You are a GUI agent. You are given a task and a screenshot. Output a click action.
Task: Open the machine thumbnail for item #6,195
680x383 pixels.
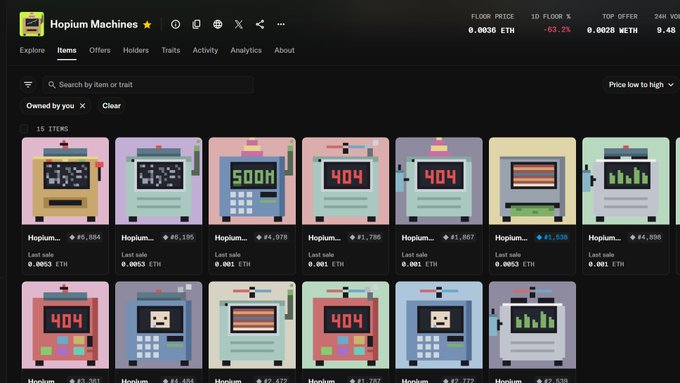pyautogui.click(x=159, y=181)
